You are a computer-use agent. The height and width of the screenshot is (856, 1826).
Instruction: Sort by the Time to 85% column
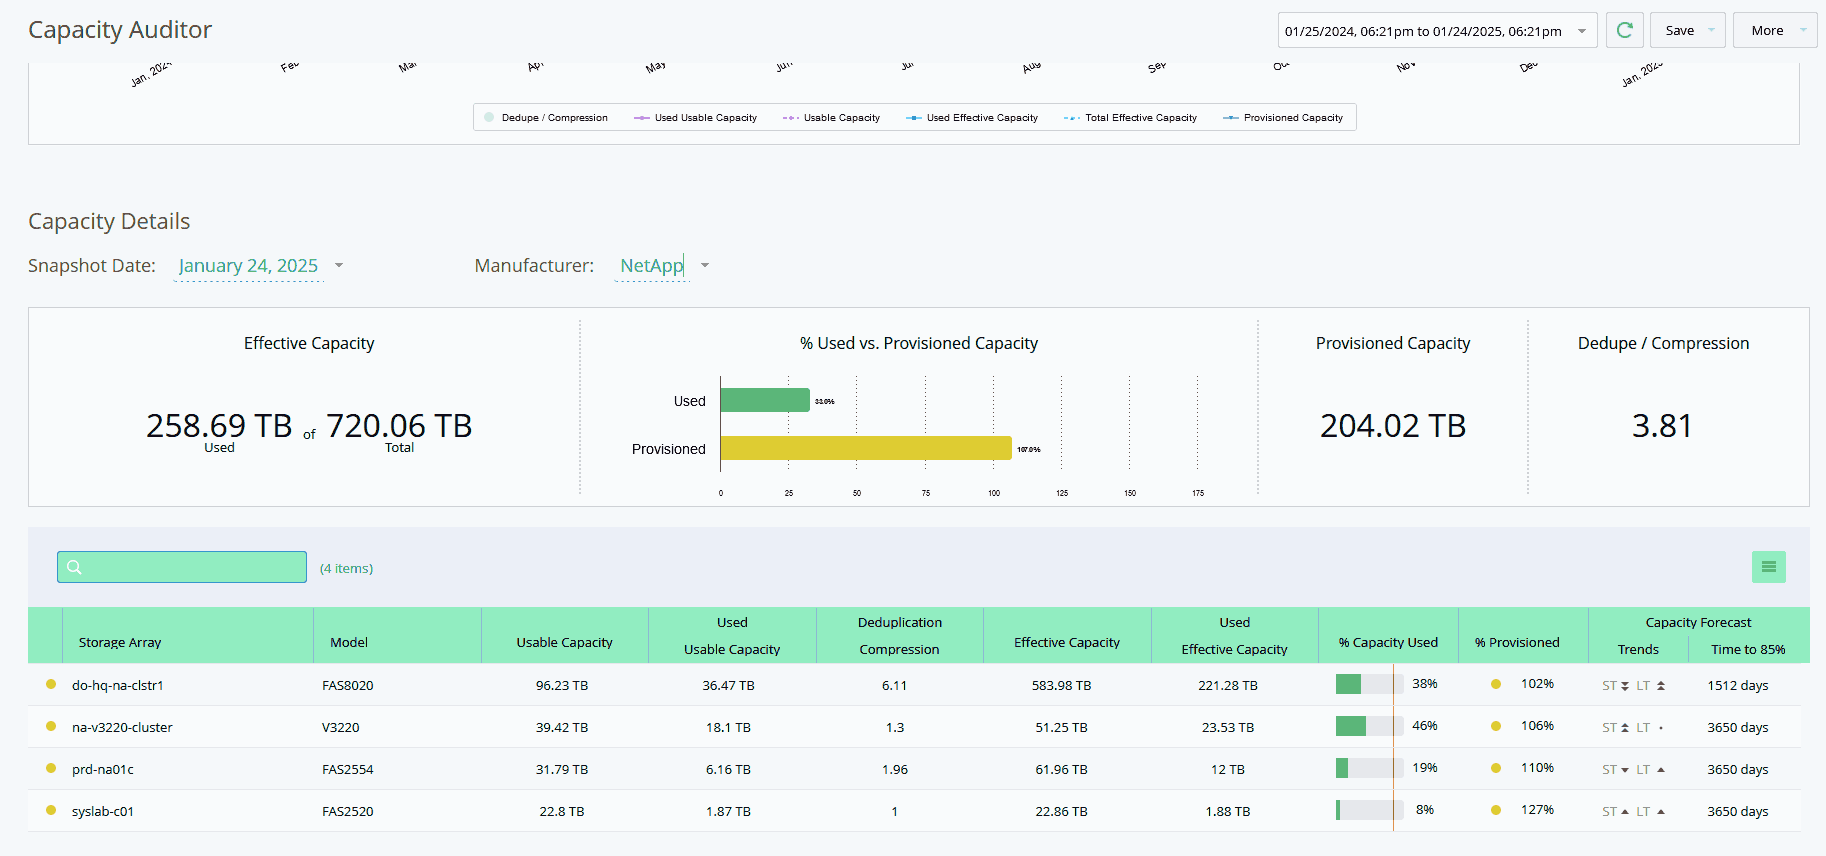click(1748, 650)
